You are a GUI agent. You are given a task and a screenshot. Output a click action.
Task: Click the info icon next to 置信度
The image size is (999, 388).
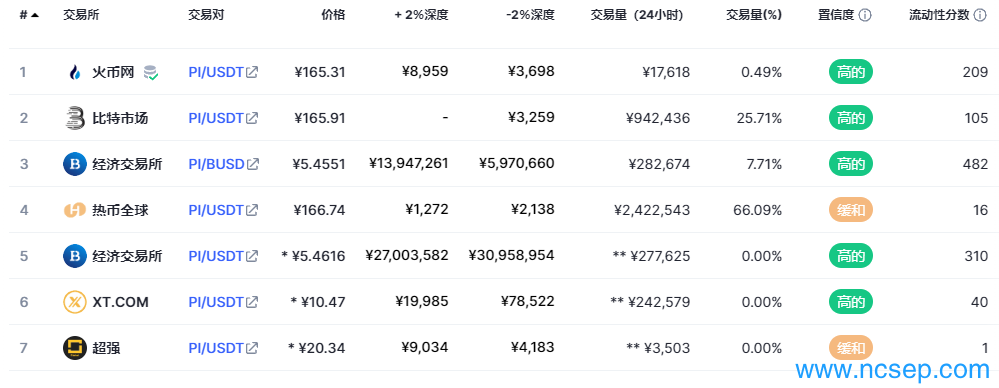865,15
